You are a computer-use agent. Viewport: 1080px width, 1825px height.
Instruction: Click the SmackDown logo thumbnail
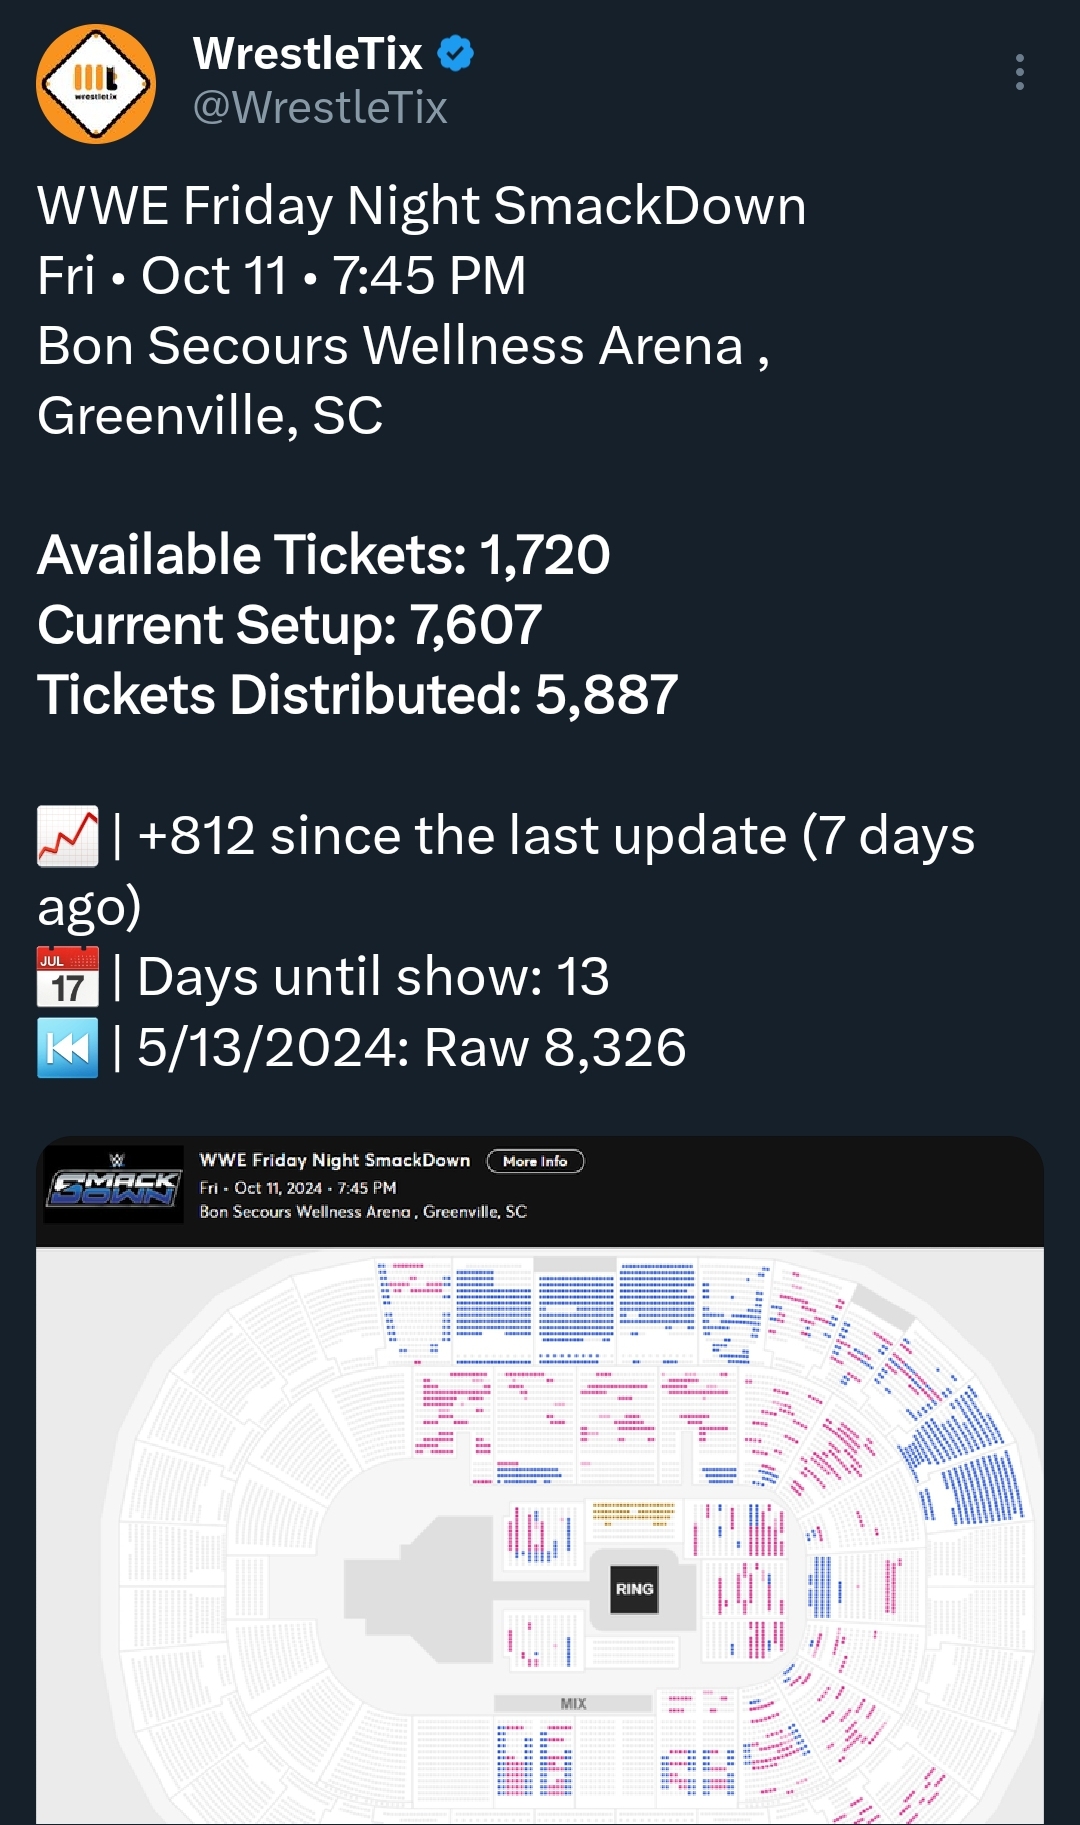tap(114, 1185)
